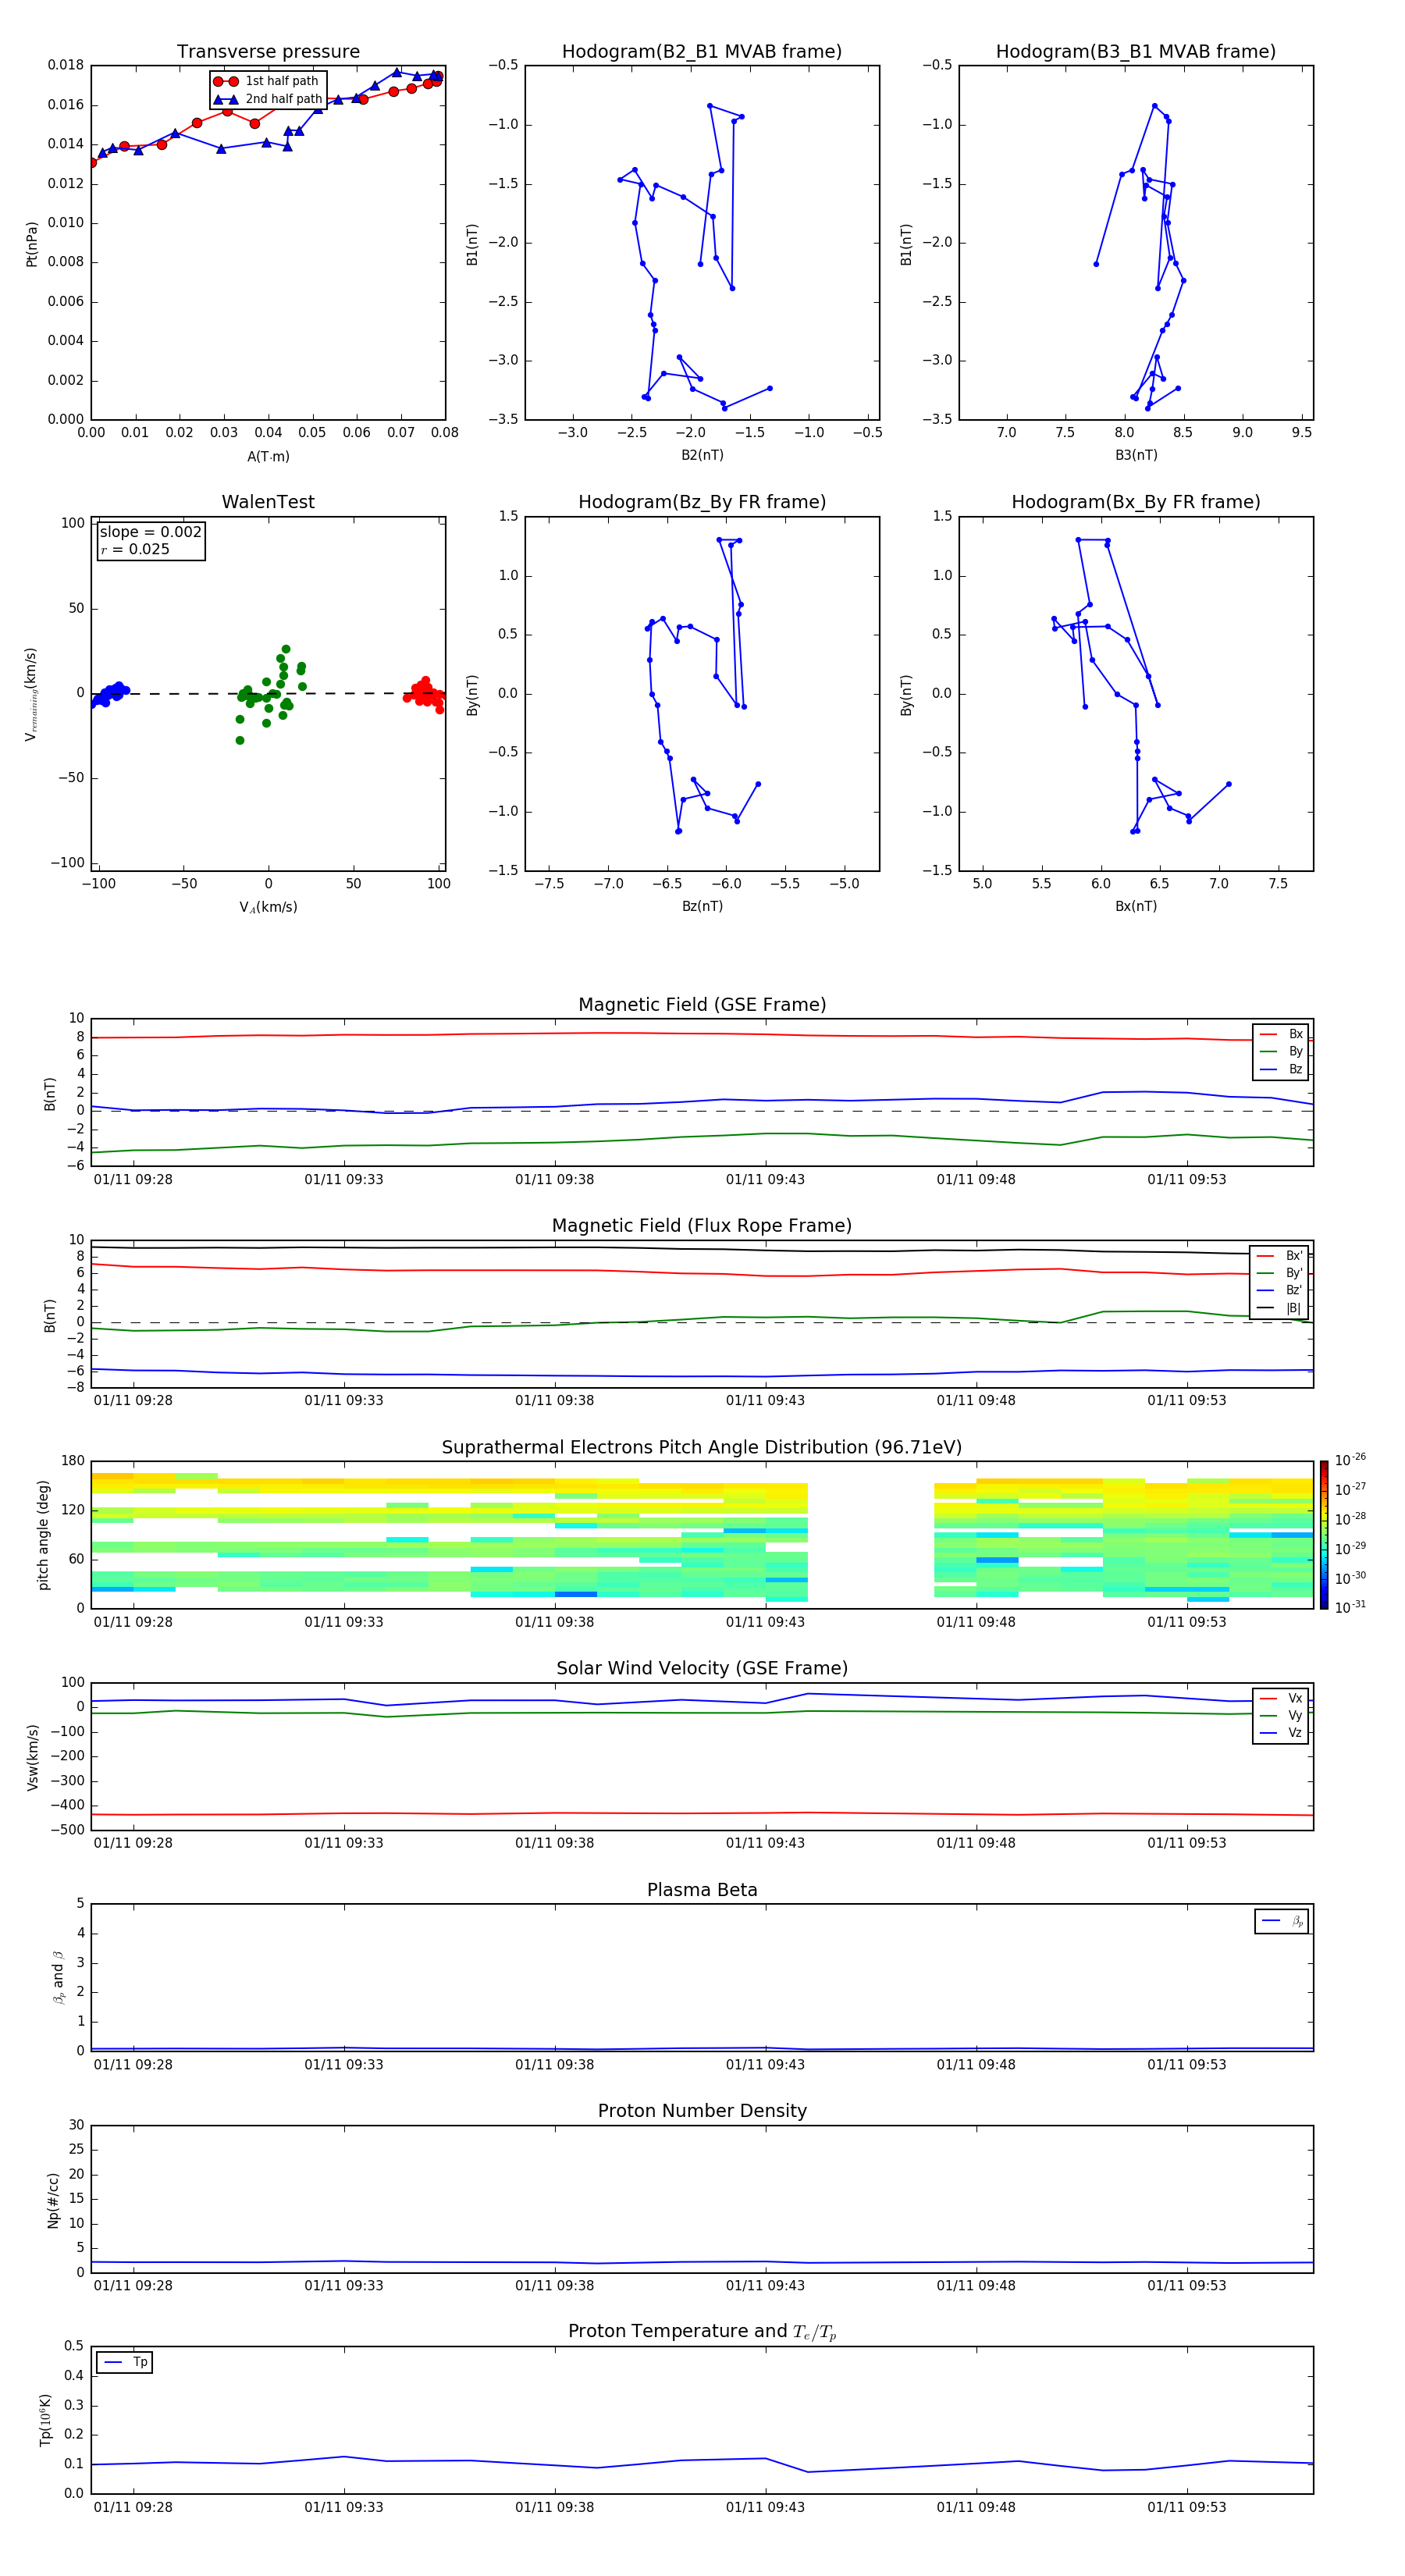Click the 'Plasma Beta' plot title
This screenshot has height=2576, width=1405.
click(x=702, y=1890)
